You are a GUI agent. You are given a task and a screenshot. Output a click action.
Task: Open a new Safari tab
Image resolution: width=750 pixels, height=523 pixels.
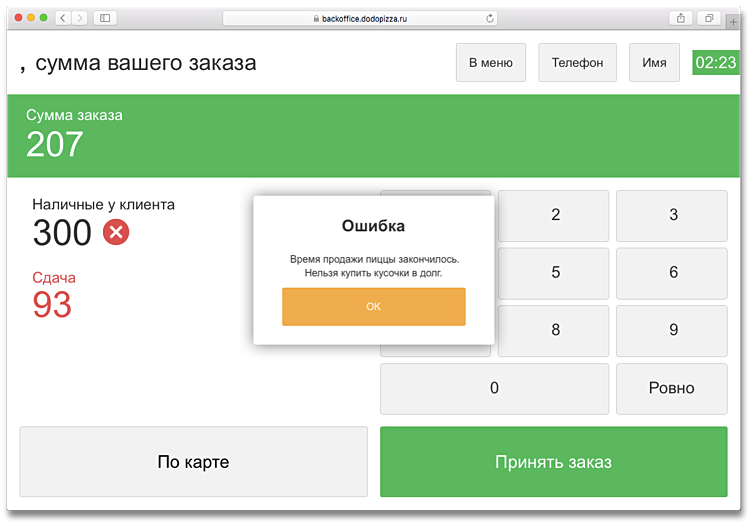[x=733, y=22]
